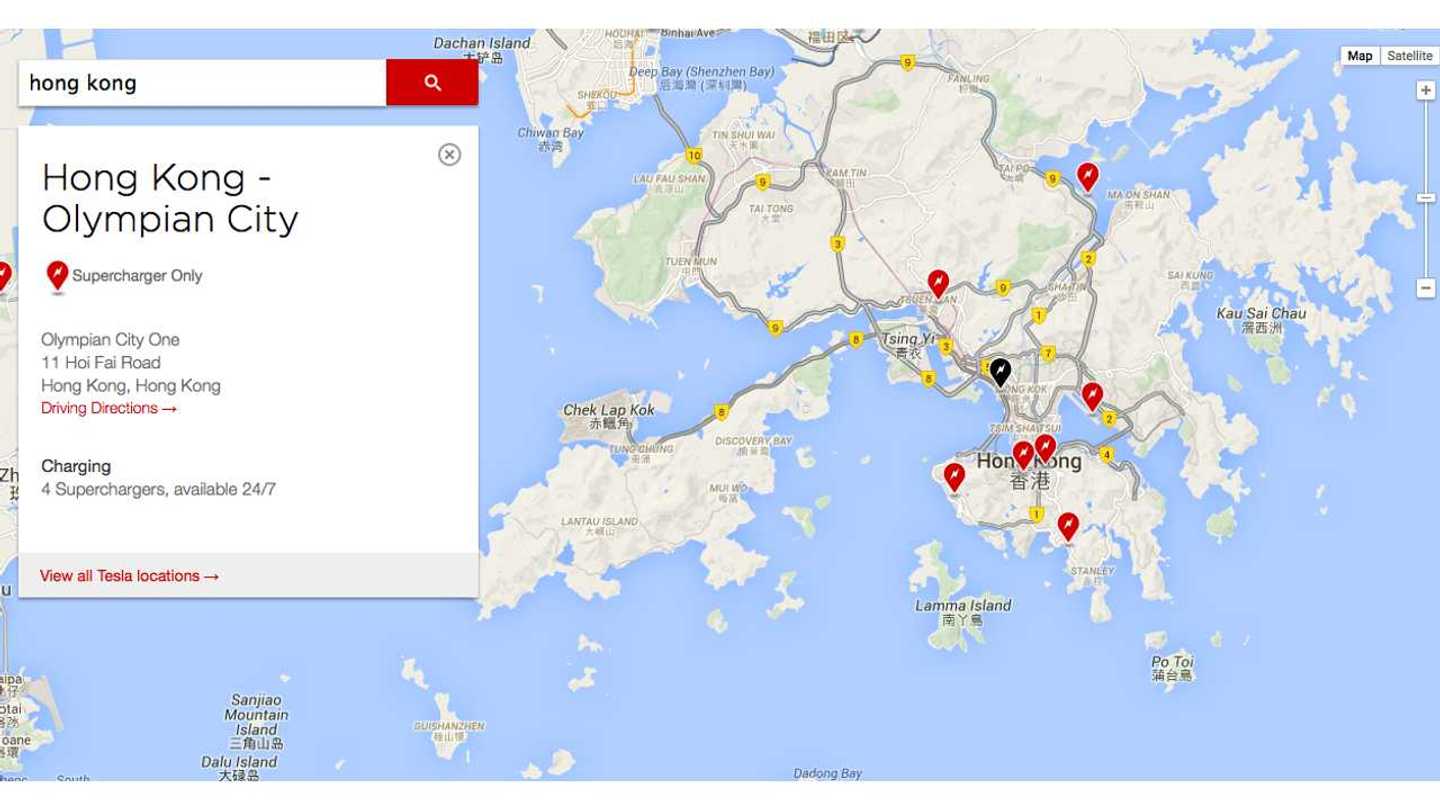The width and height of the screenshot is (1440, 810).
Task: Click the red search magnifier button
Action: tap(430, 82)
